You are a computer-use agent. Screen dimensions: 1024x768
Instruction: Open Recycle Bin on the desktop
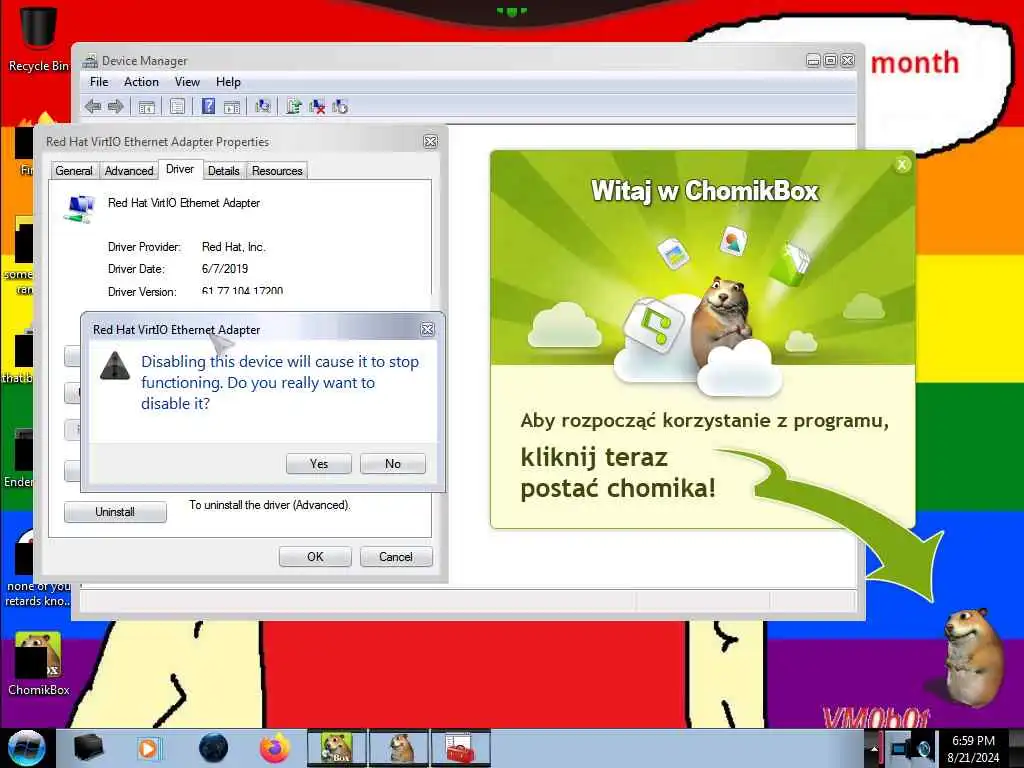39,38
